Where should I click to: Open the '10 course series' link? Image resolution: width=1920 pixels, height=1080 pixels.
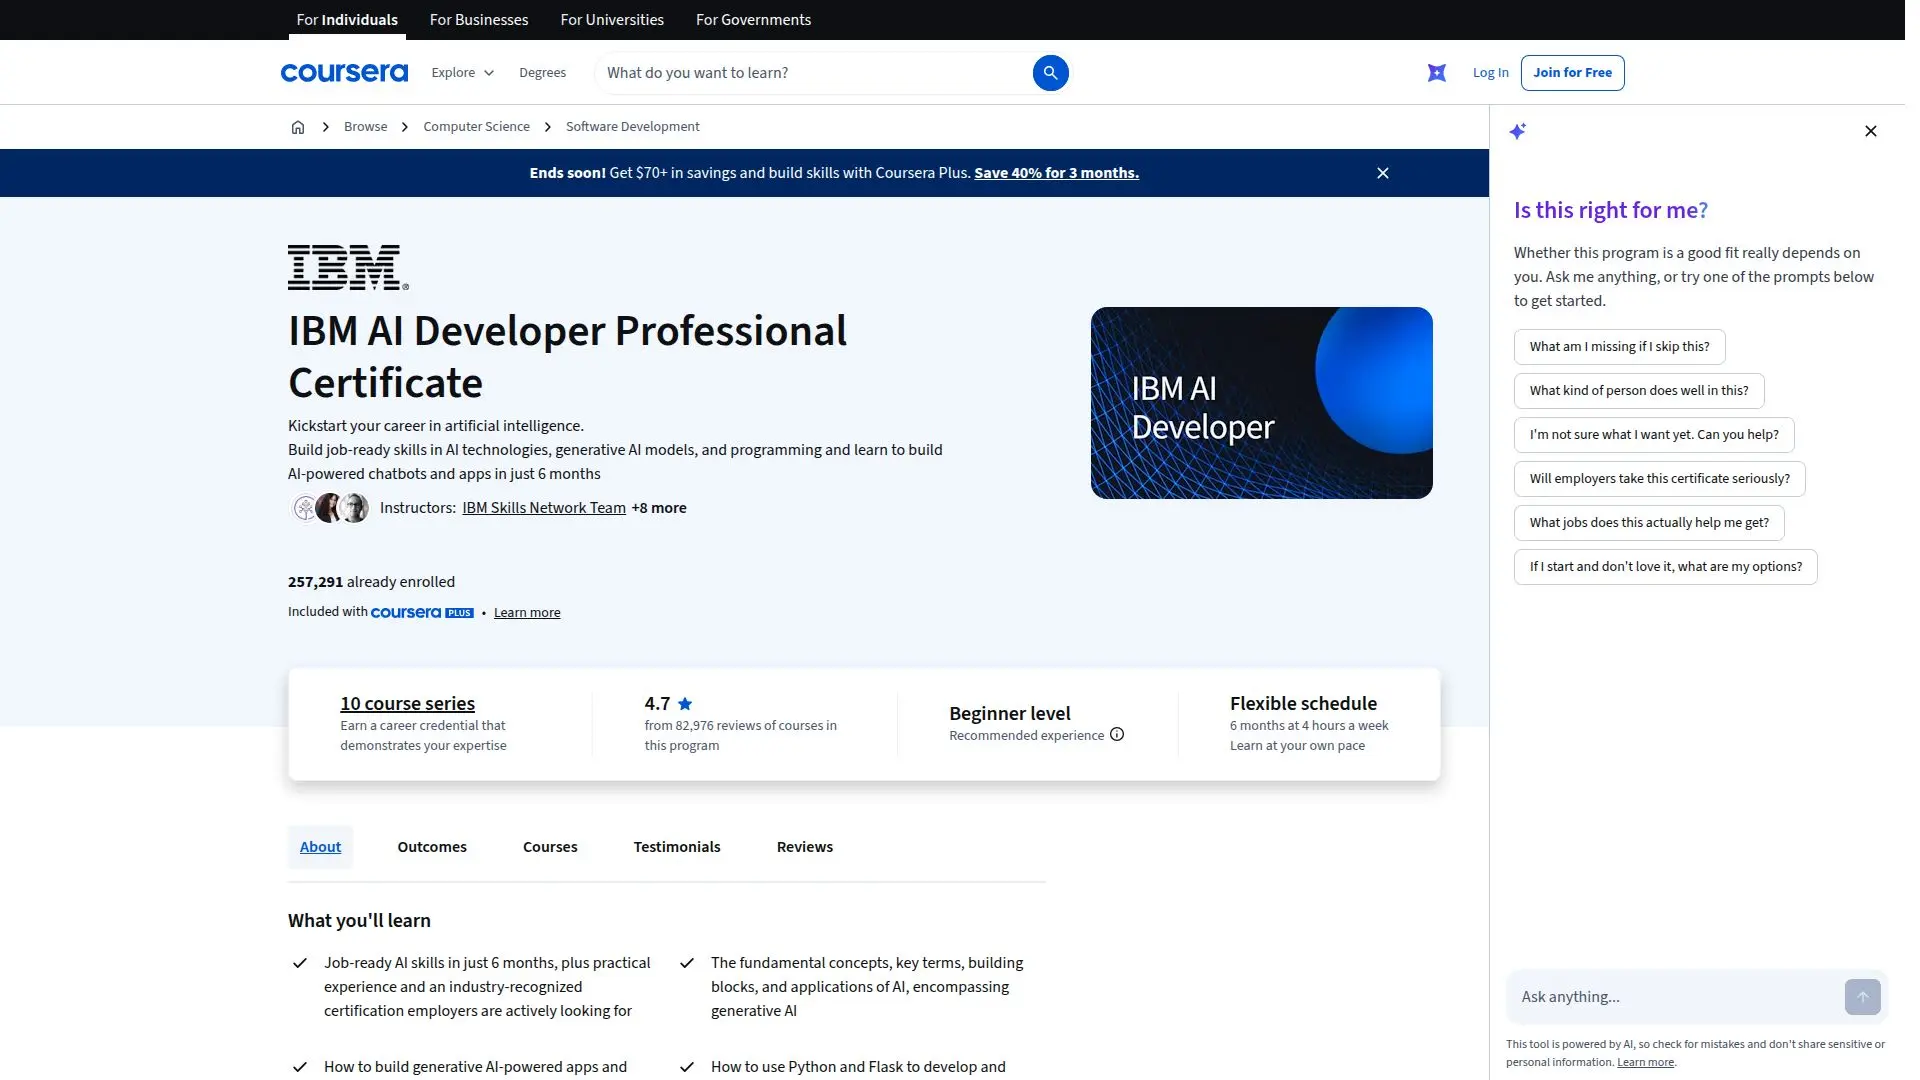click(x=407, y=704)
